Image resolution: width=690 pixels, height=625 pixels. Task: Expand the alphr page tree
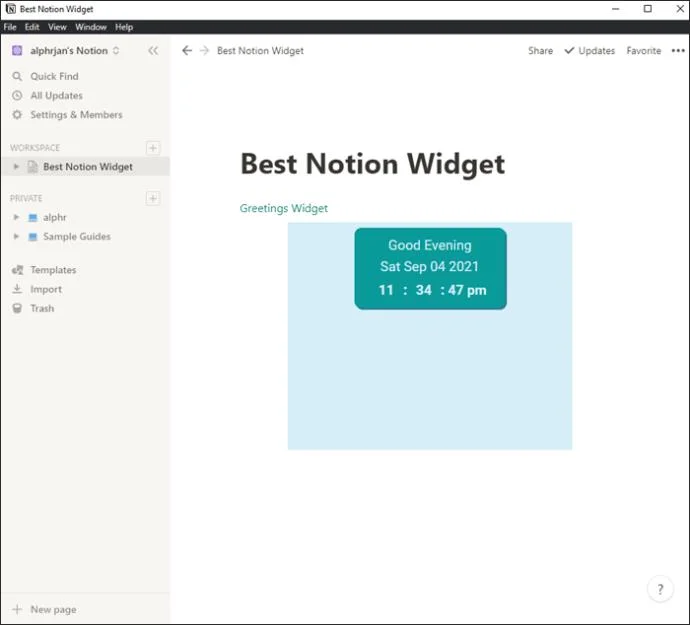16,217
